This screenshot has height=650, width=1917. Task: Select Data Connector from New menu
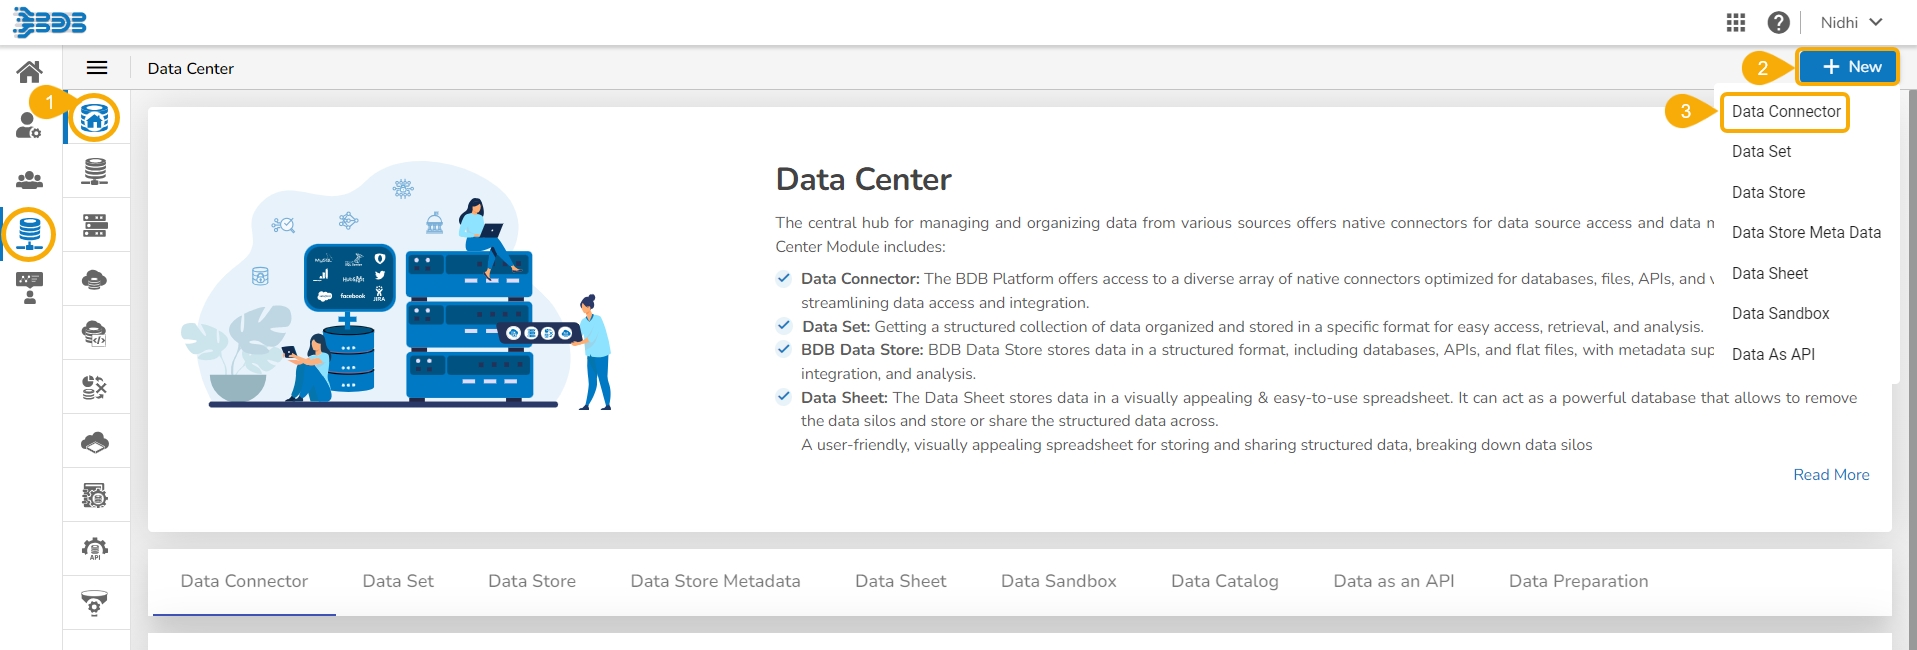pyautogui.click(x=1786, y=112)
